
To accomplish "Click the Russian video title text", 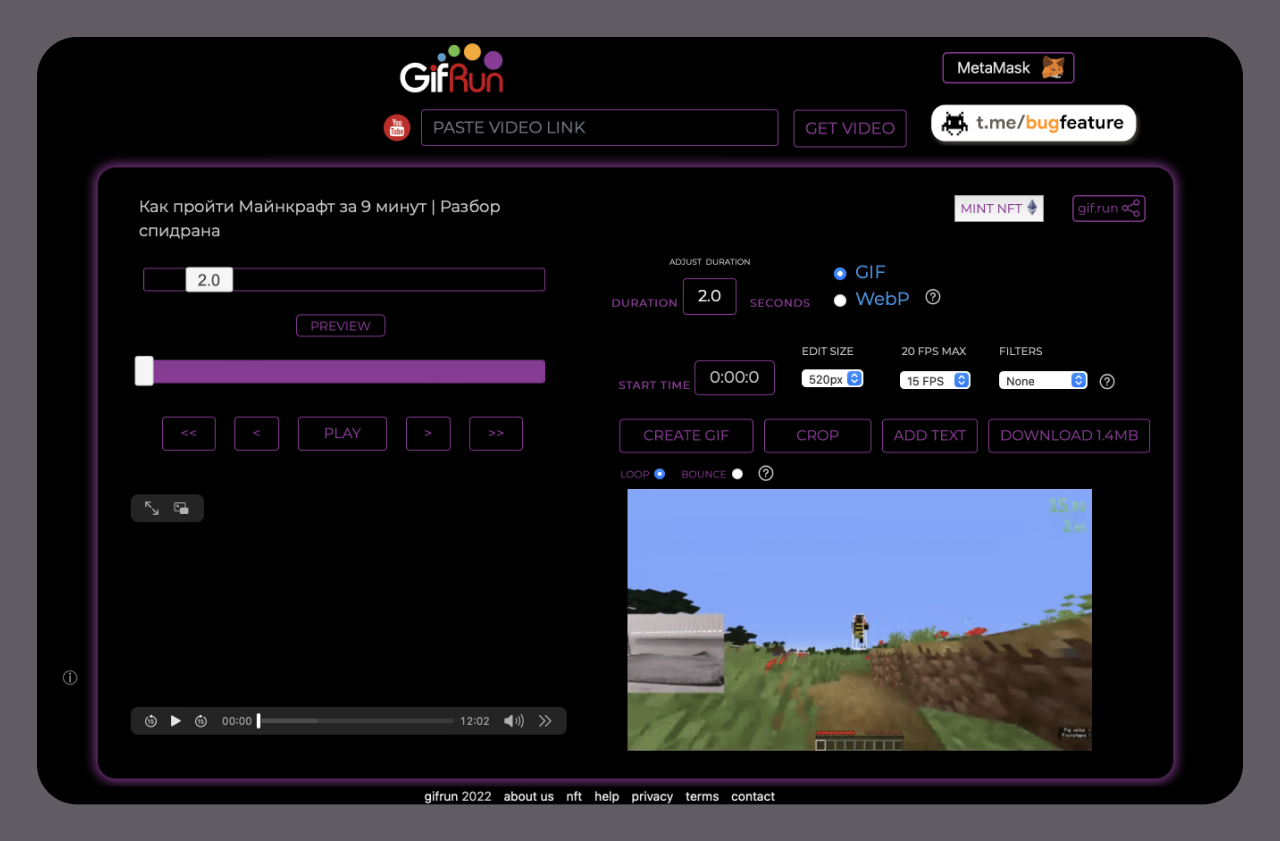I will pos(320,219).
